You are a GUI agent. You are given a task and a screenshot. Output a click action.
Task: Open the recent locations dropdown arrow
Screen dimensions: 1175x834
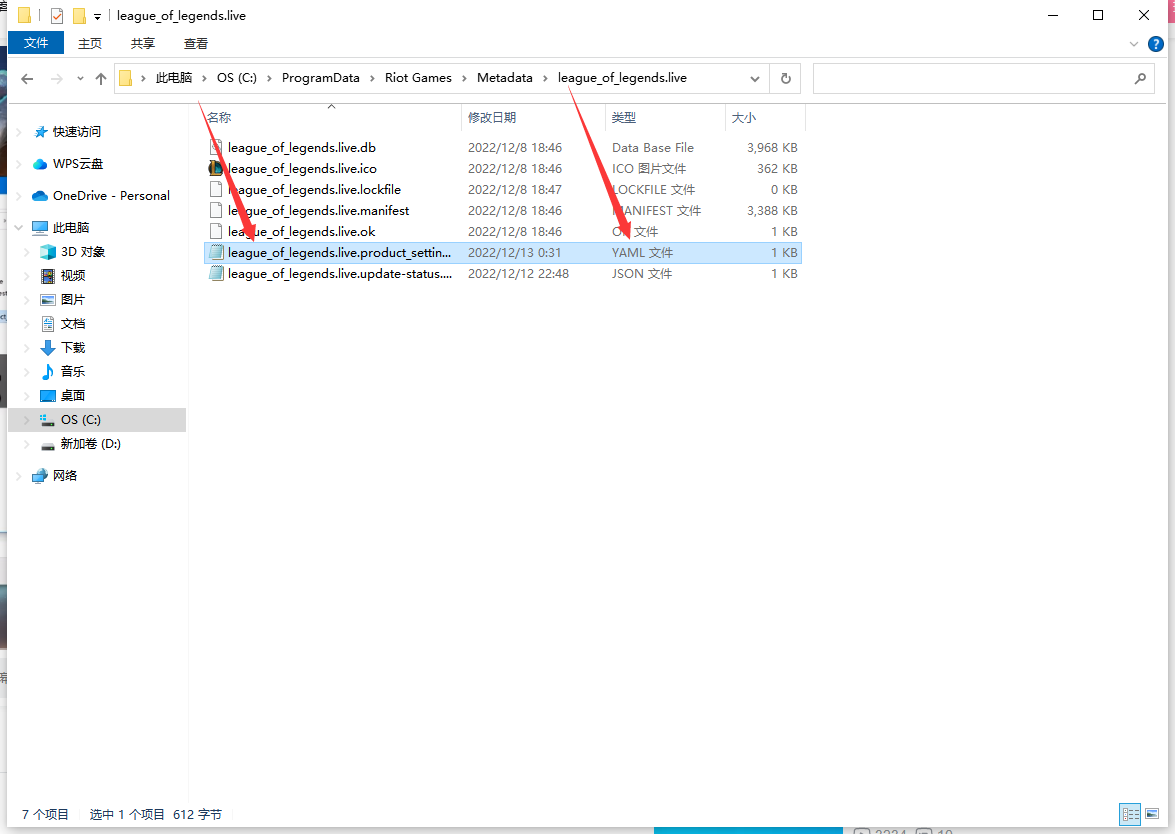(80, 78)
